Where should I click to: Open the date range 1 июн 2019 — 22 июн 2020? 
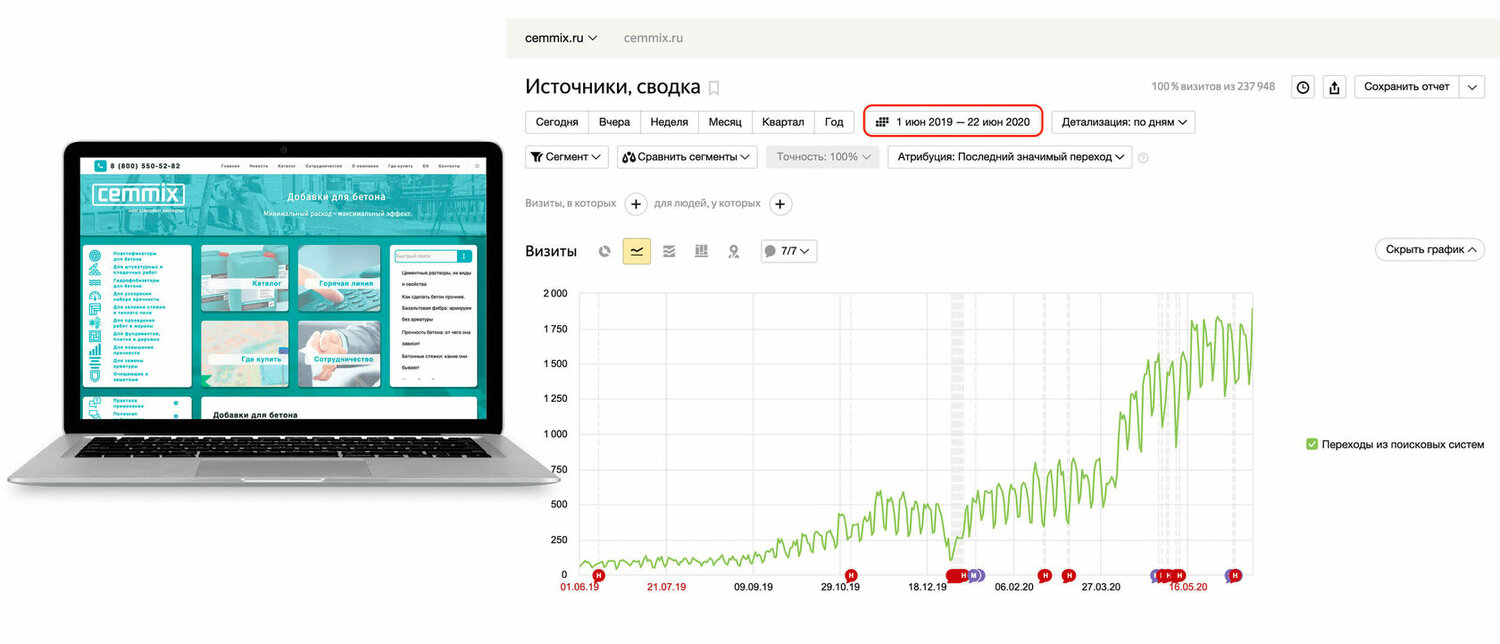pos(953,122)
